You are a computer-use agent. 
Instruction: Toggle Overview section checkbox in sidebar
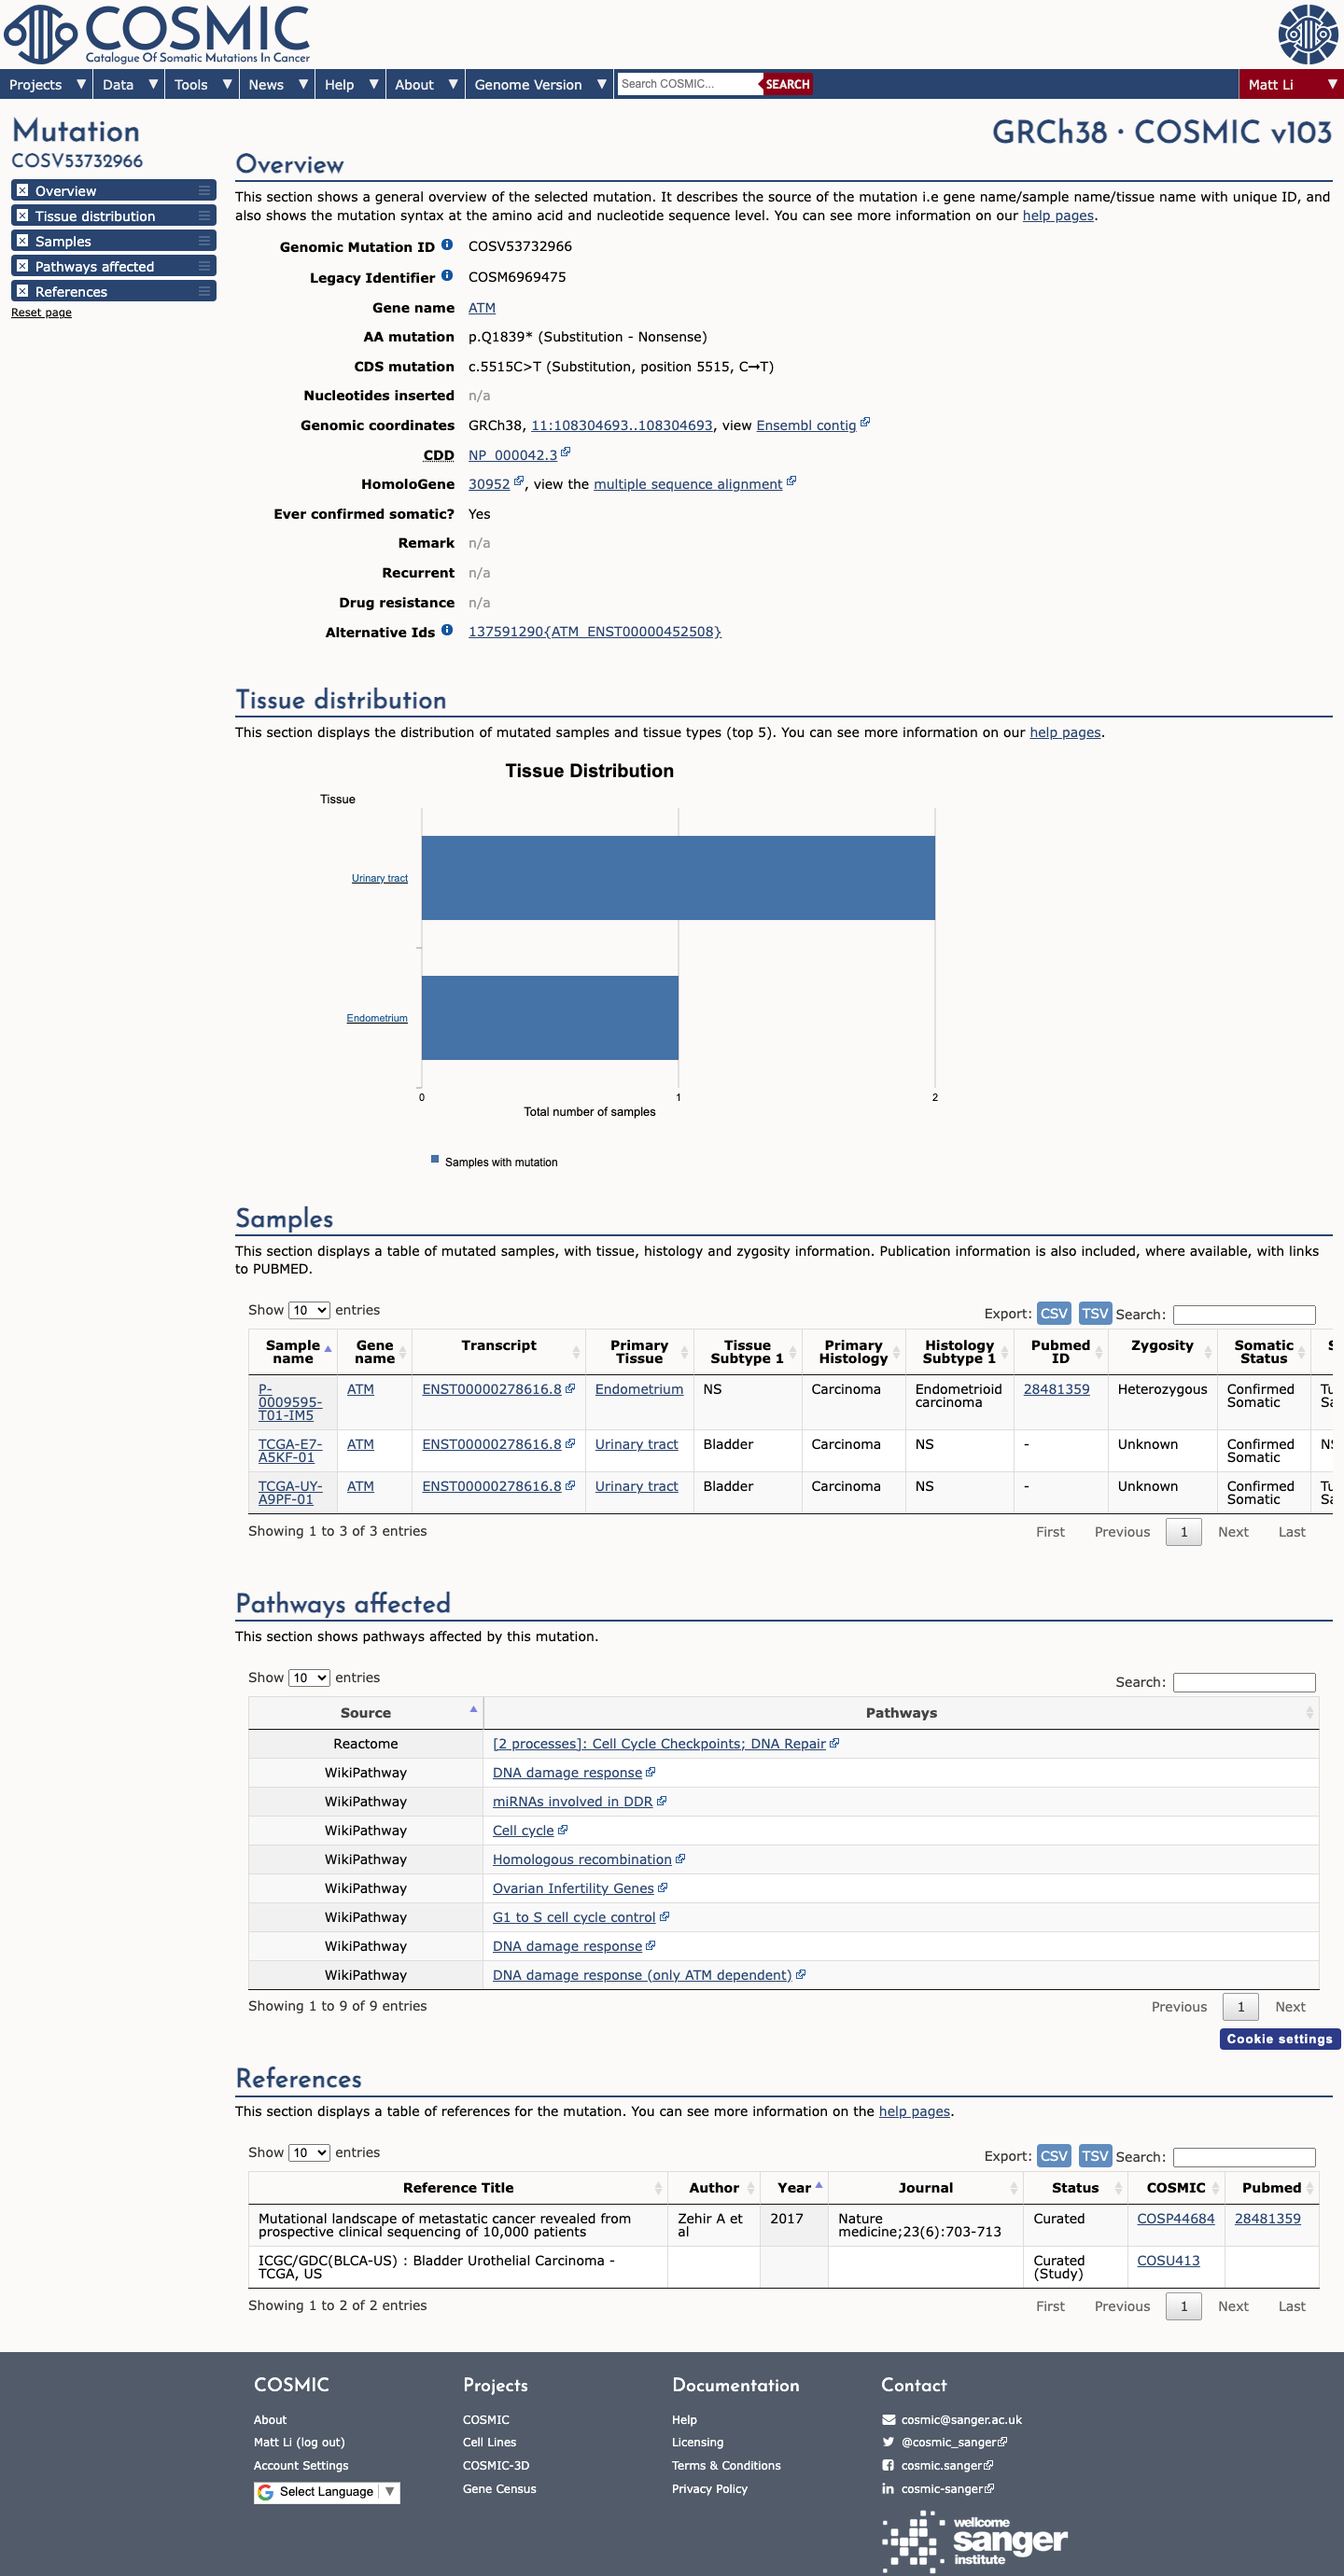pyautogui.click(x=22, y=190)
